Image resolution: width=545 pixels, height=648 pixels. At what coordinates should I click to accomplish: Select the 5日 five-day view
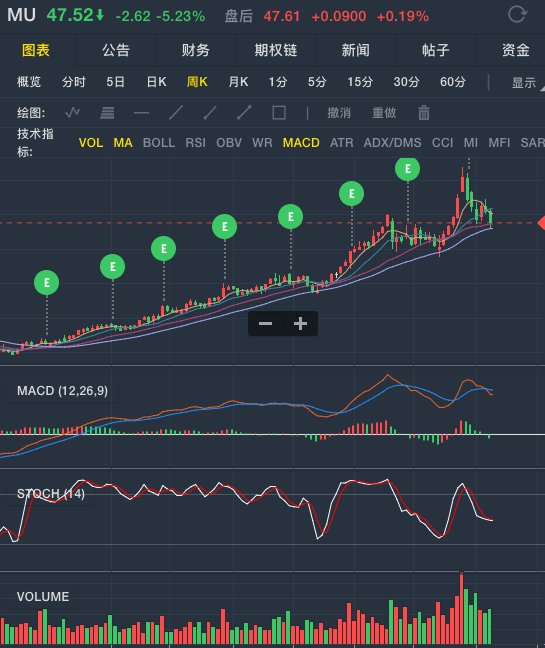click(x=115, y=82)
